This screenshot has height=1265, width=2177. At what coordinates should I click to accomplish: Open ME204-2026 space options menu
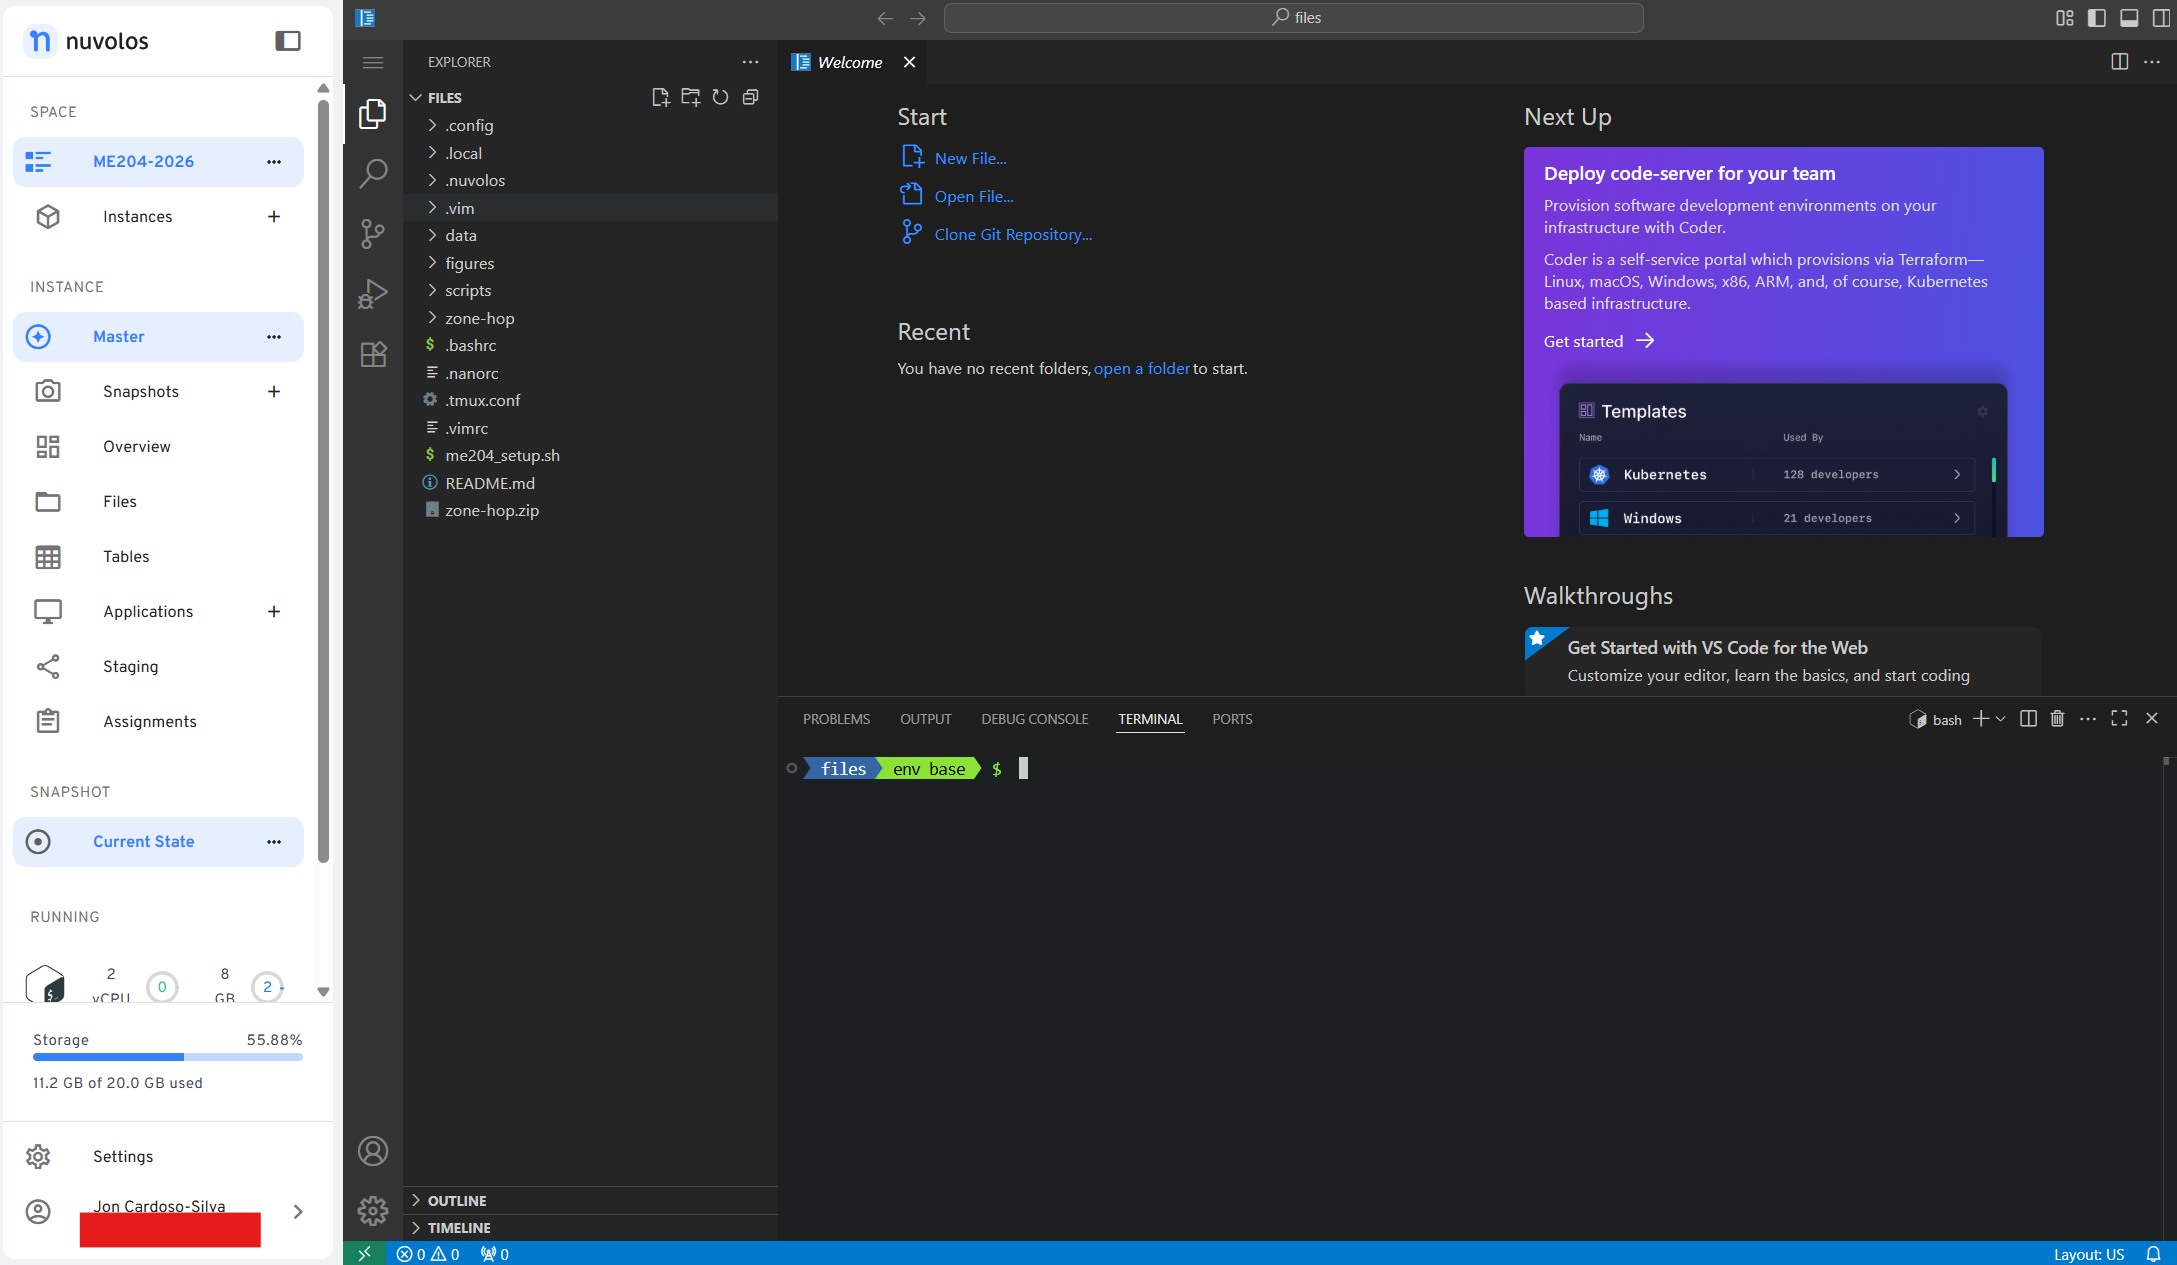pos(274,162)
